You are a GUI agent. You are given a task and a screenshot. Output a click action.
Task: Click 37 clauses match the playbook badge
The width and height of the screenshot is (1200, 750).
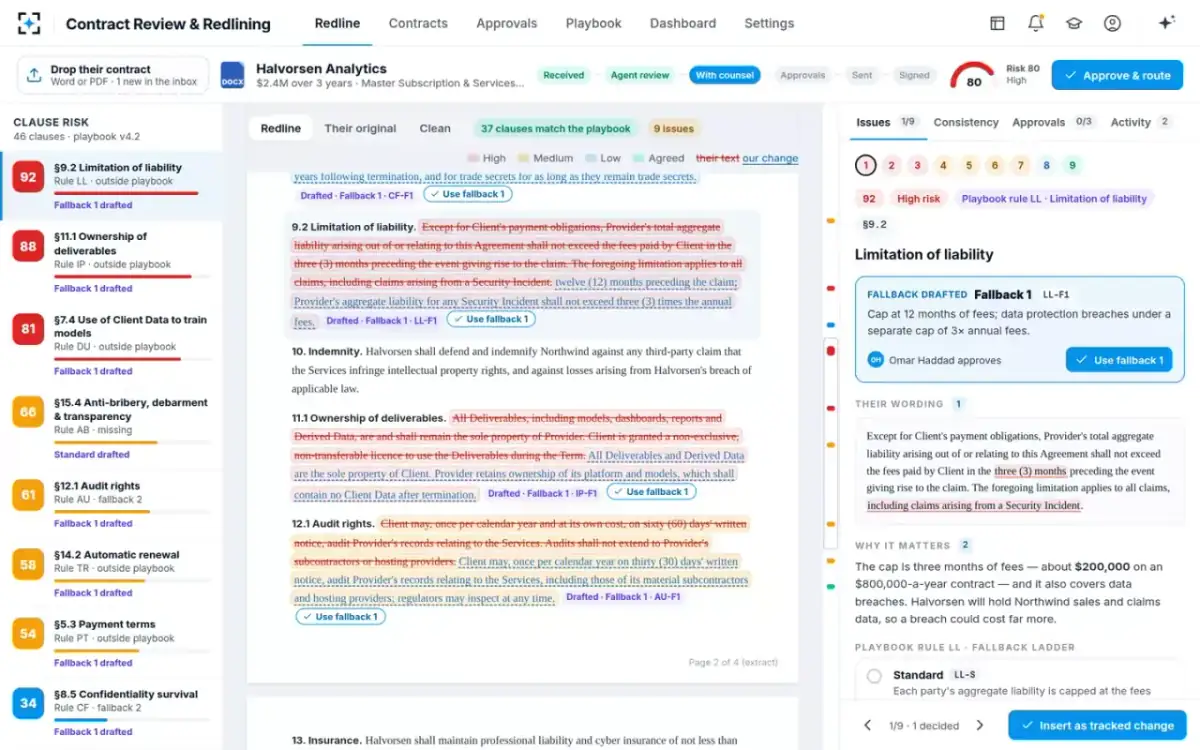[555, 128]
